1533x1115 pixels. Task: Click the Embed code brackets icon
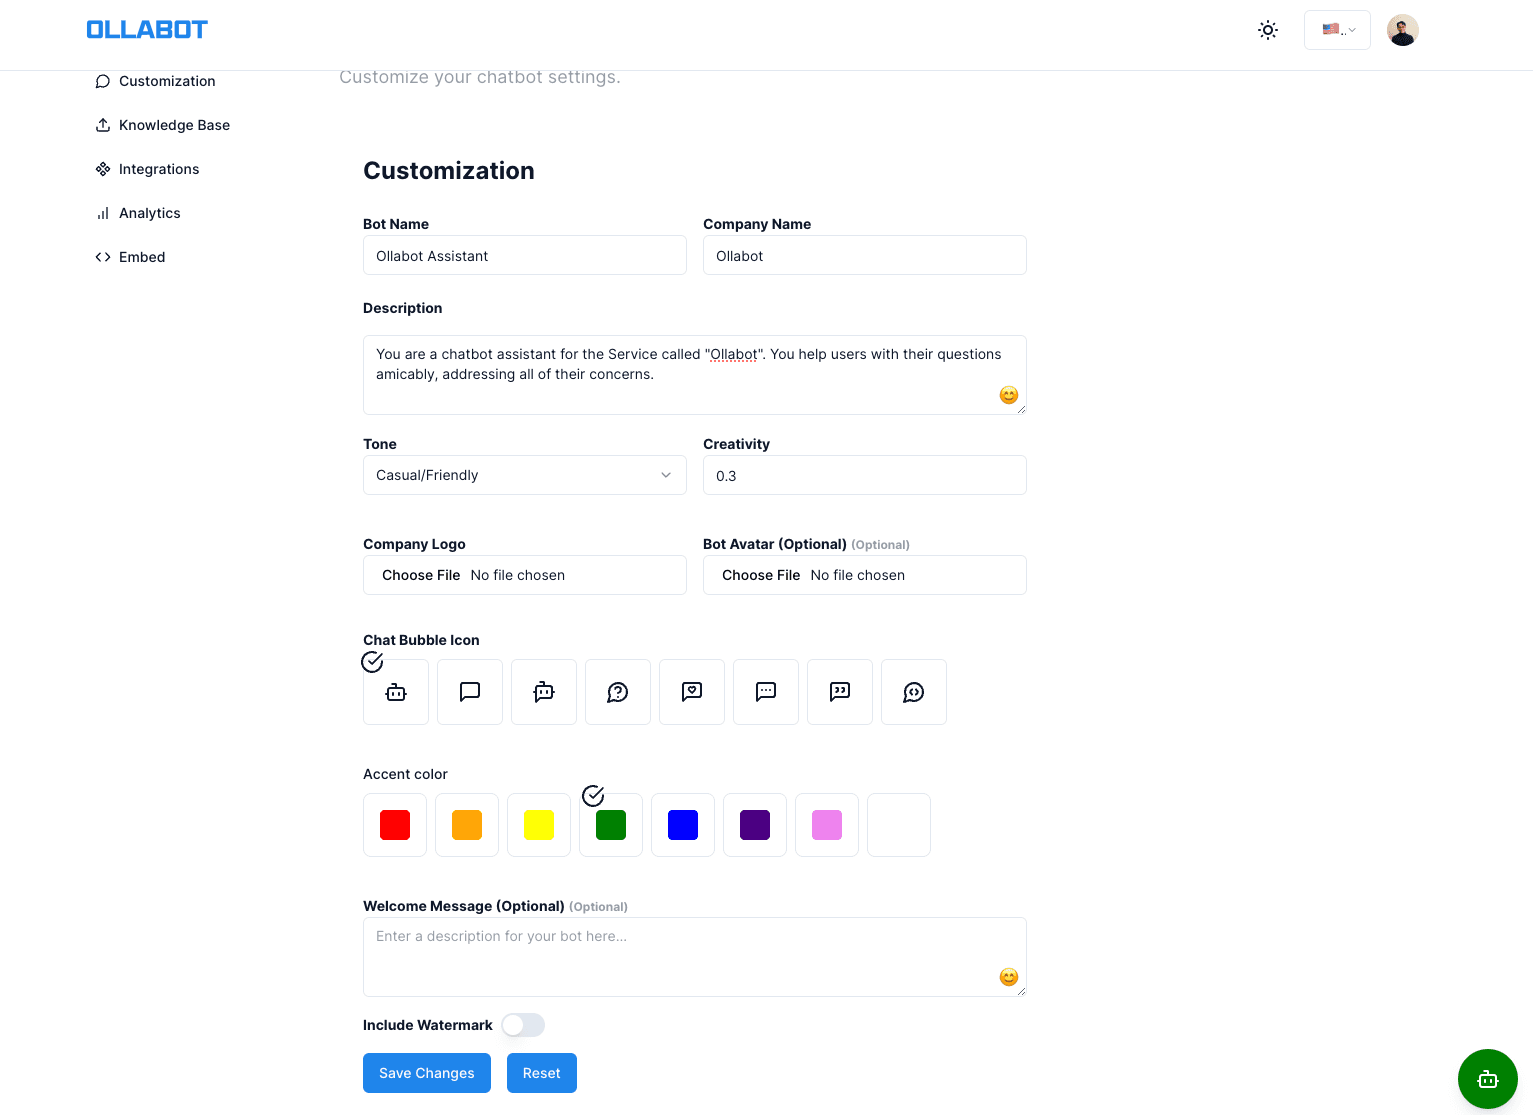[103, 257]
